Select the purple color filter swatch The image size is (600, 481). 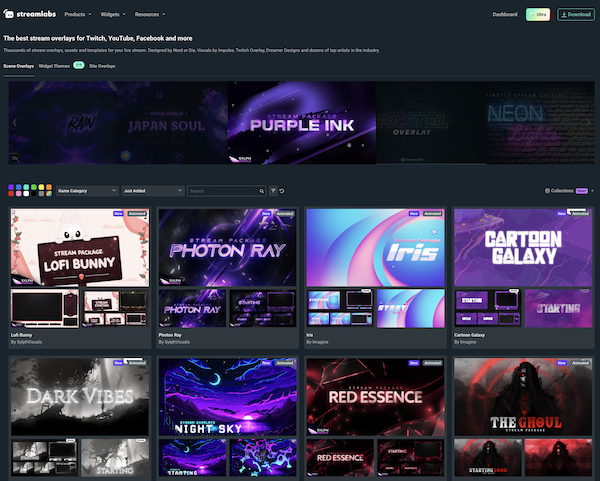(x=11, y=187)
